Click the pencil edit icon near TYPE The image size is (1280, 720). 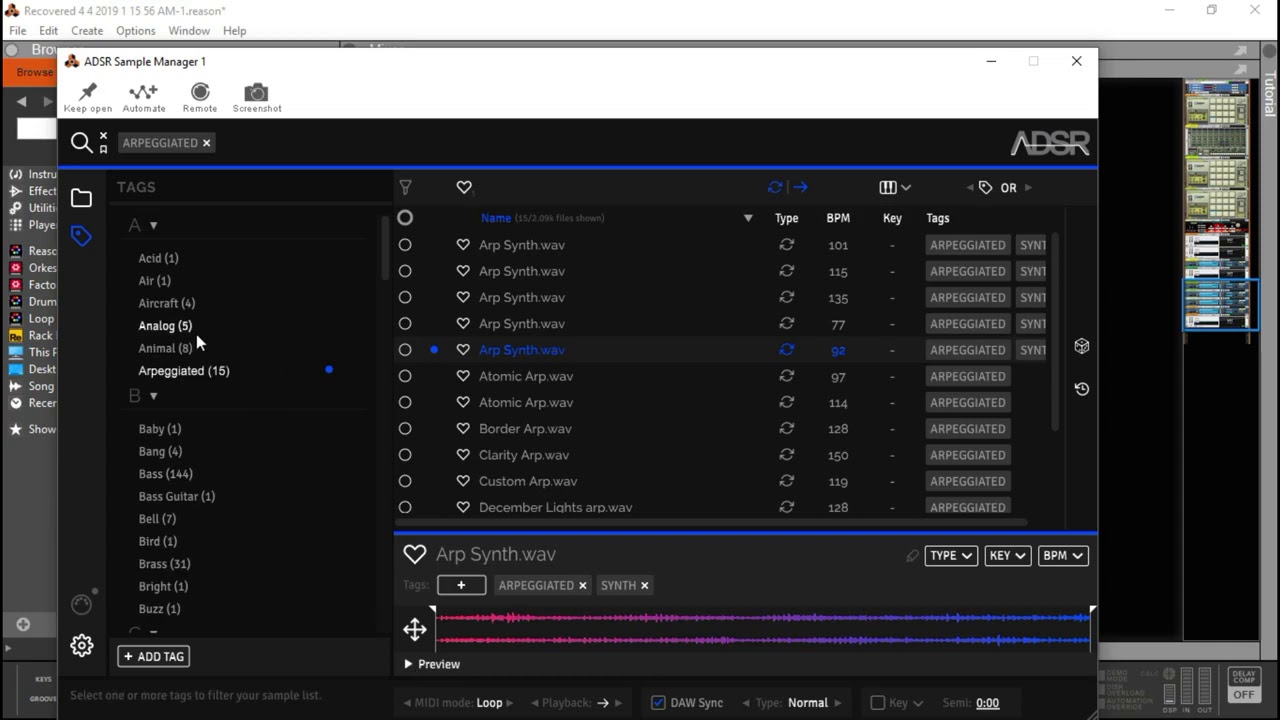point(912,556)
